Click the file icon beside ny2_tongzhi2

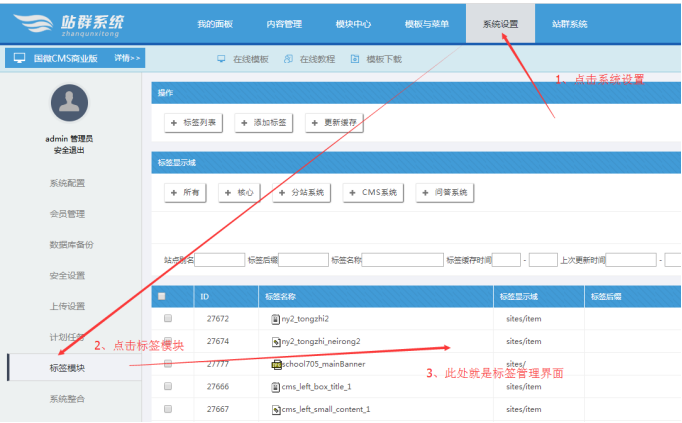(275, 319)
